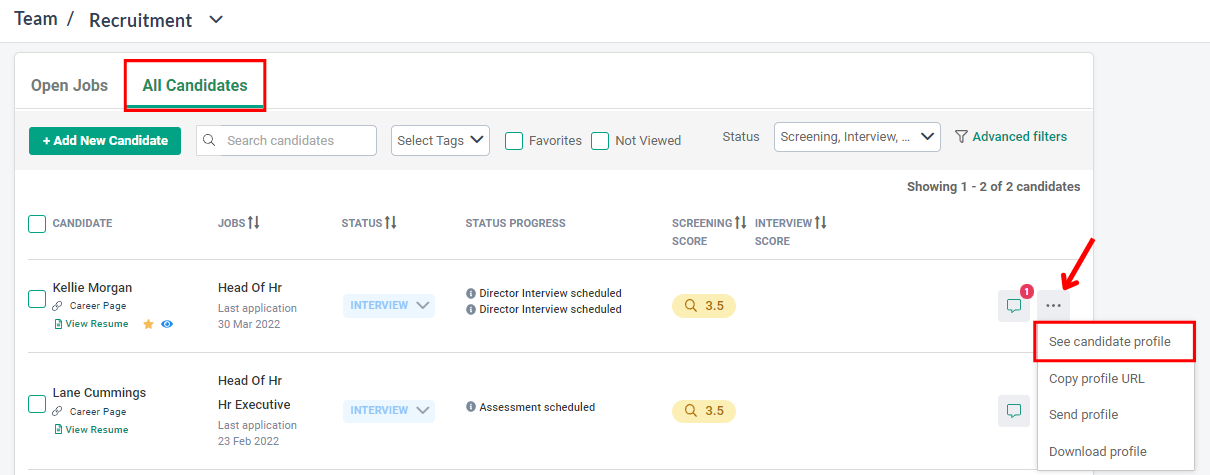Enable the Favorites filter checkbox
Viewport: 1210px width, 475px height.
click(x=514, y=141)
